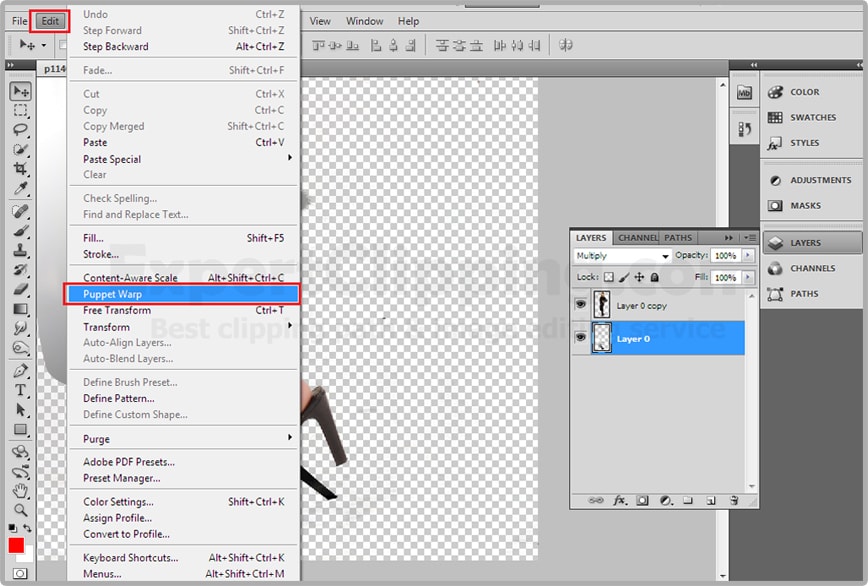Select the Eyedropper tool

coord(20,189)
